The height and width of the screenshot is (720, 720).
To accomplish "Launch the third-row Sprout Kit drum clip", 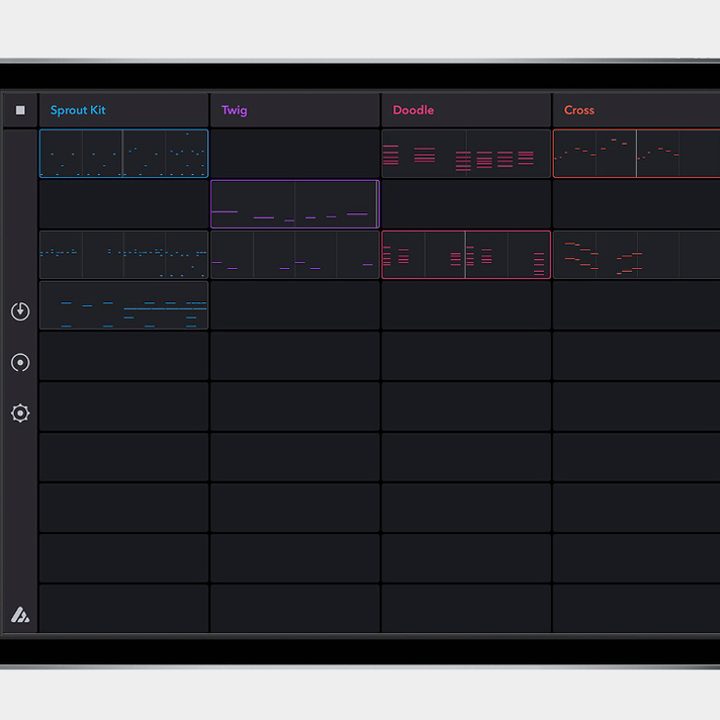I will click(x=124, y=254).
